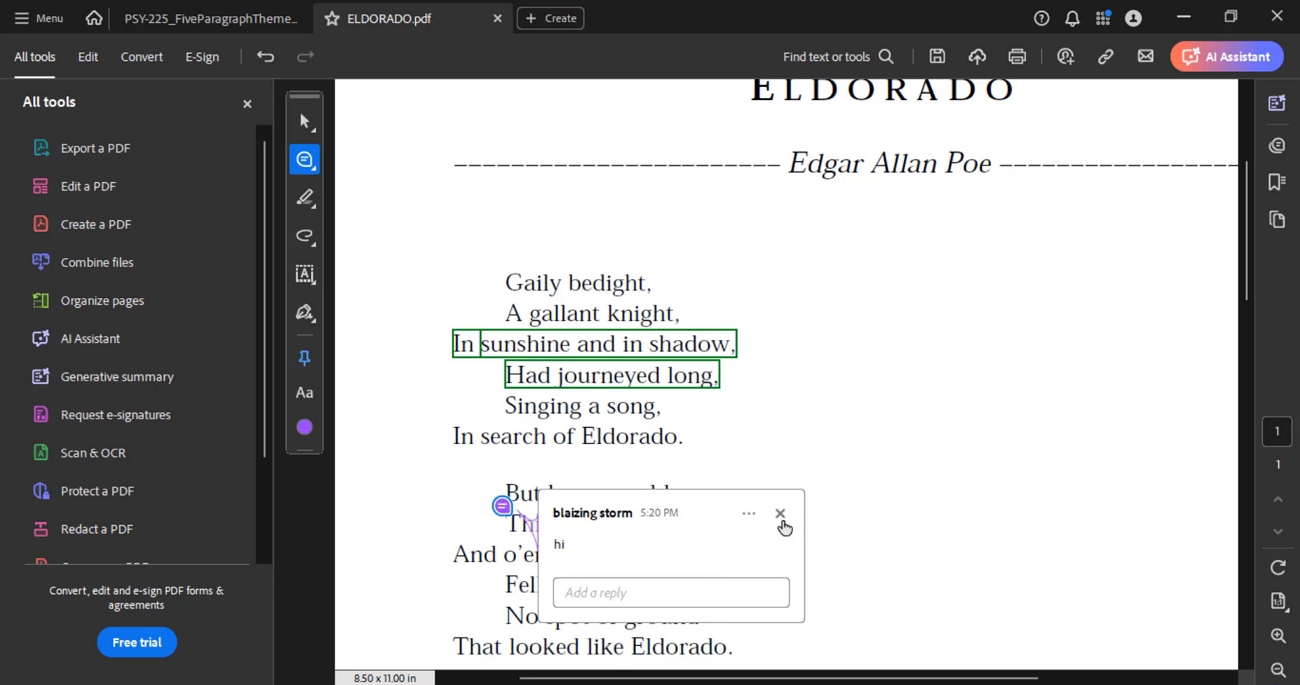The height and width of the screenshot is (685, 1300).
Task: Switch to PSY-225_FiveParagraphTheme tab
Action: [211, 18]
